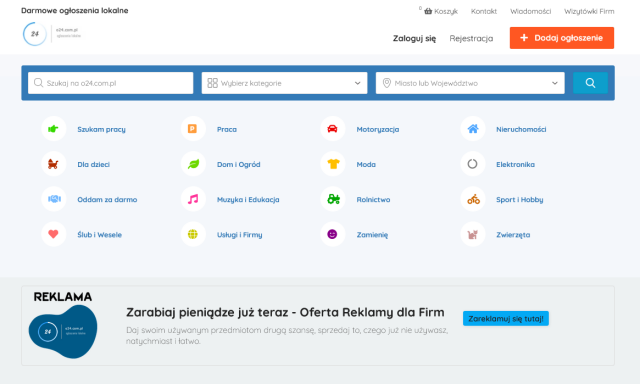The height and width of the screenshot is (384, 640).
Task: Open the Motoryzacja category link
Action: 378,129
